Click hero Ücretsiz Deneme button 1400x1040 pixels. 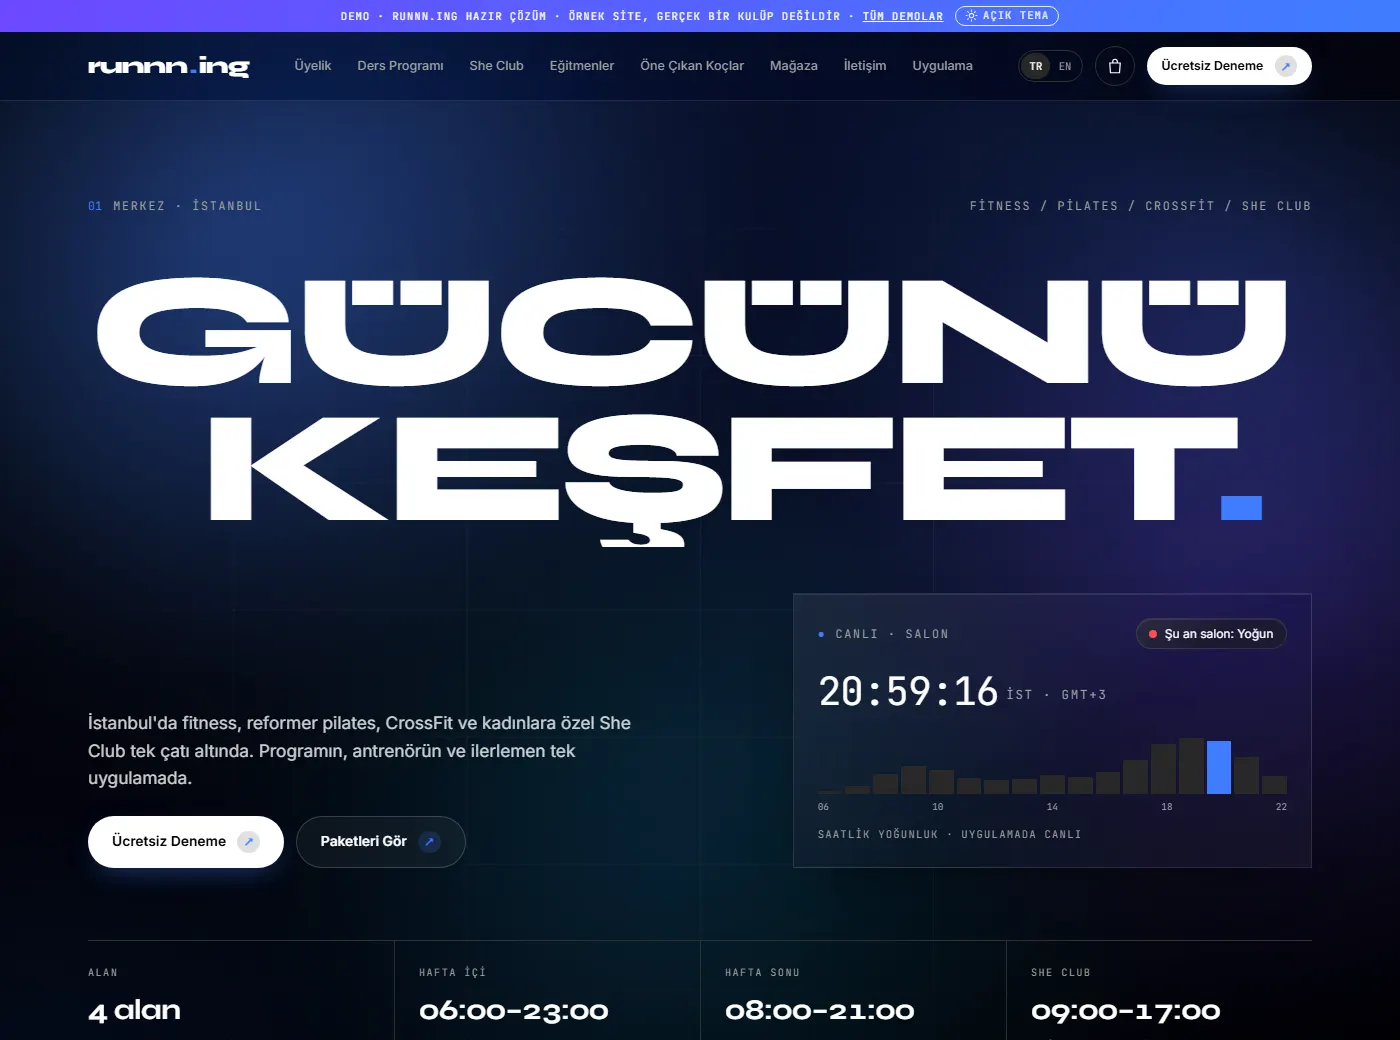click(x=186, y=842)
